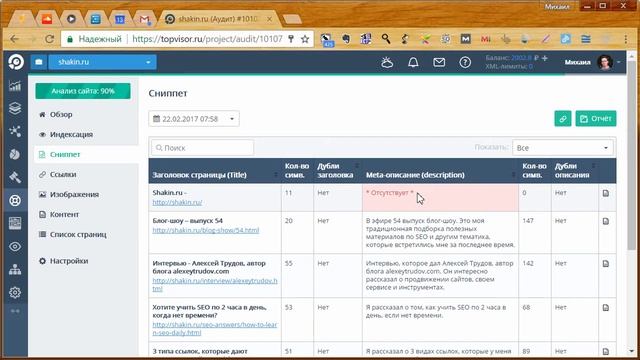This screenshot has width=640, height=360.
Task: Open the date selector 22.02.2017 07:58
Action: [194, 119]
